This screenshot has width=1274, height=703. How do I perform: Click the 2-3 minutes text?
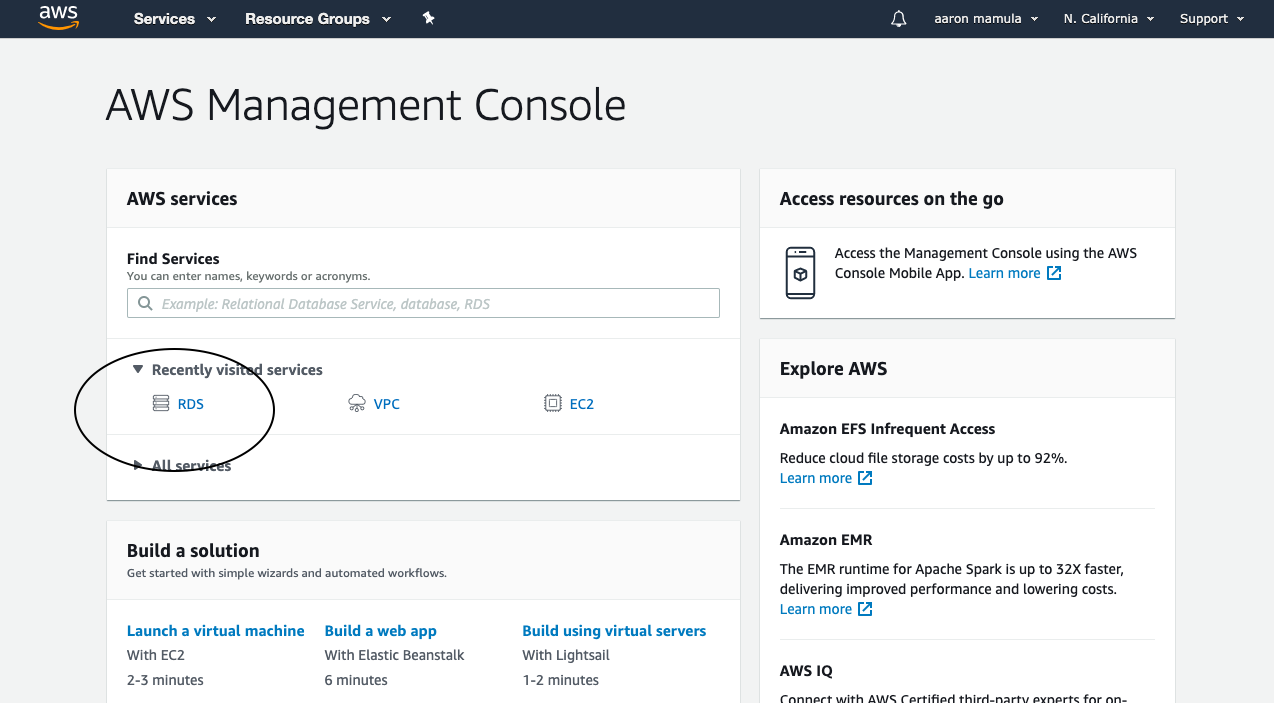pos(165,680)
